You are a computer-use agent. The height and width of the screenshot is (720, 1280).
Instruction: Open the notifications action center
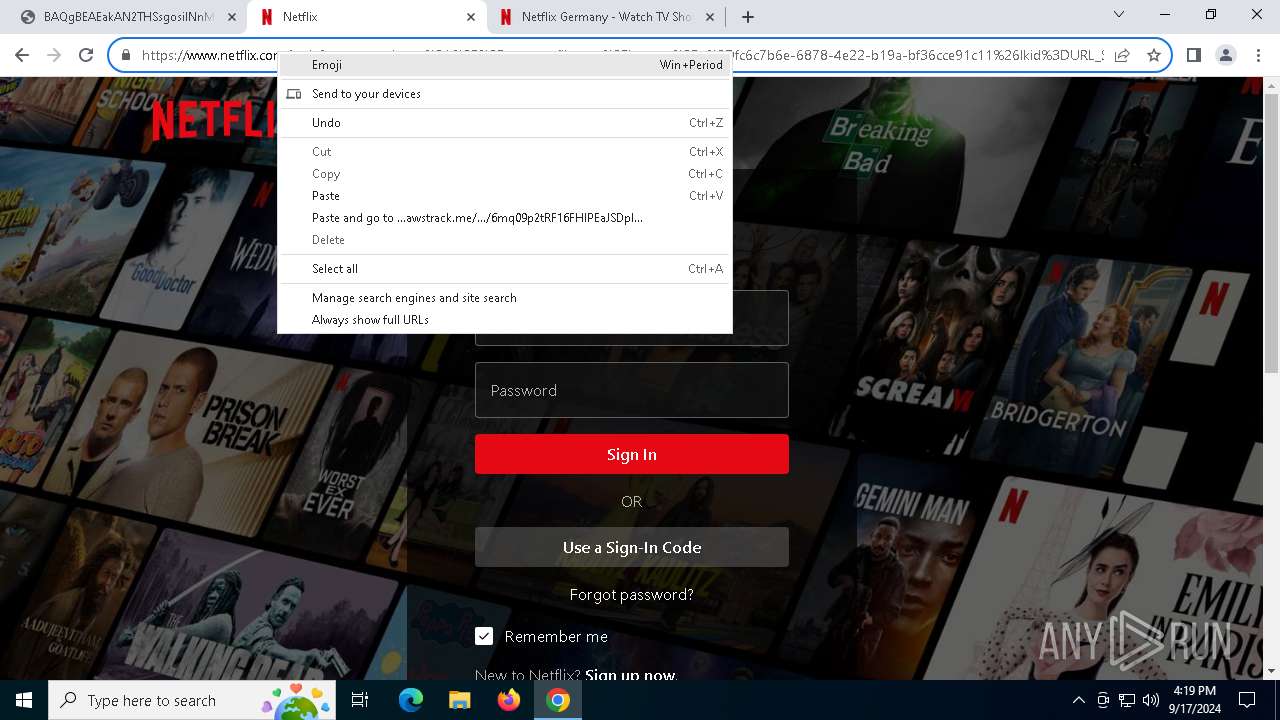coord(1247,700)
